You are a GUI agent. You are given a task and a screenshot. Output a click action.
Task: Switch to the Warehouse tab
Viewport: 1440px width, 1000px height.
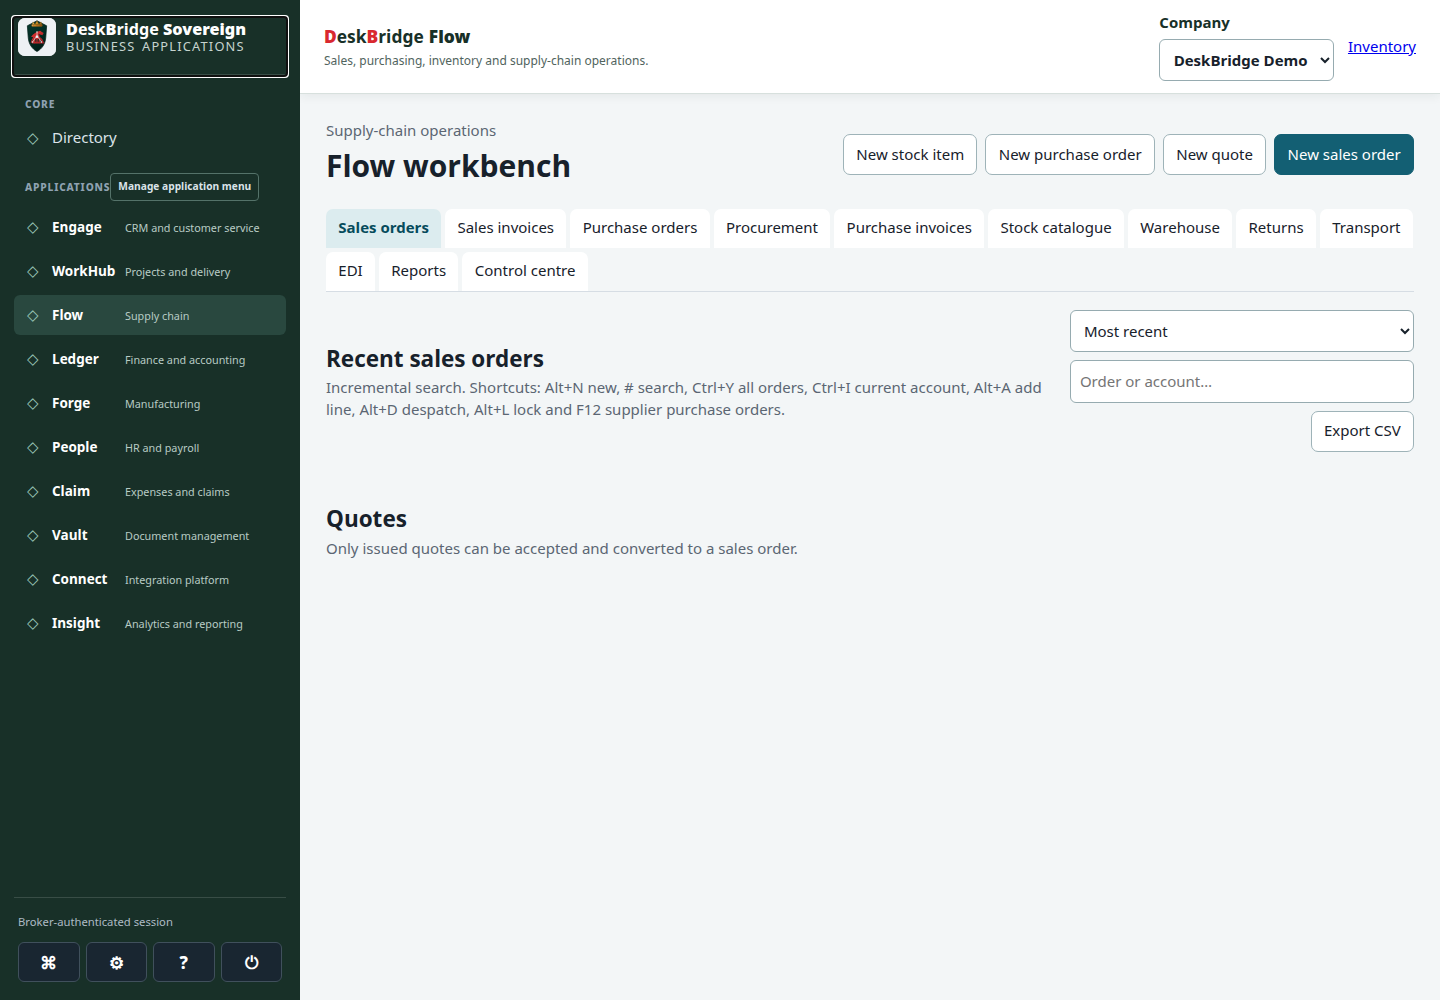(x=1180, y=228)
